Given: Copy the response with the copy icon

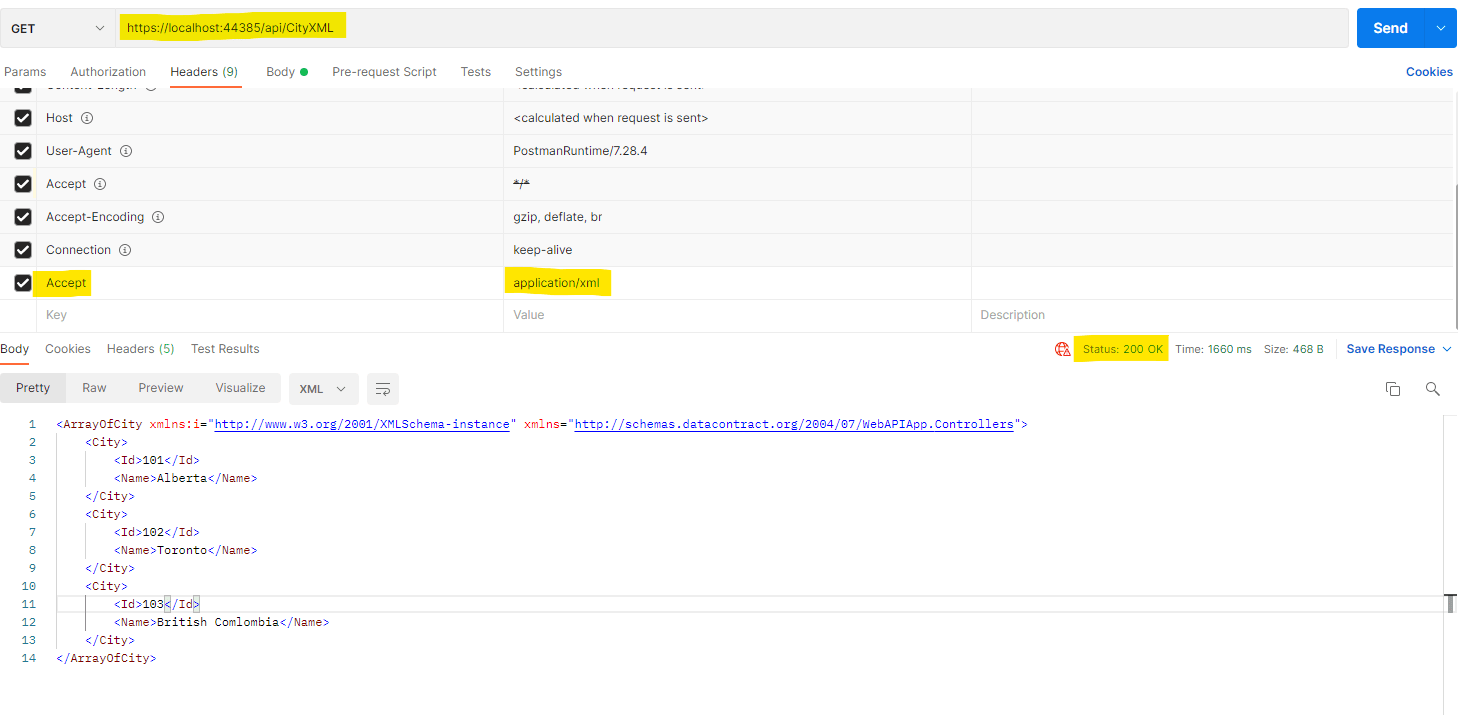Looking at the screenshot, I should click(x=1393, y=389).
